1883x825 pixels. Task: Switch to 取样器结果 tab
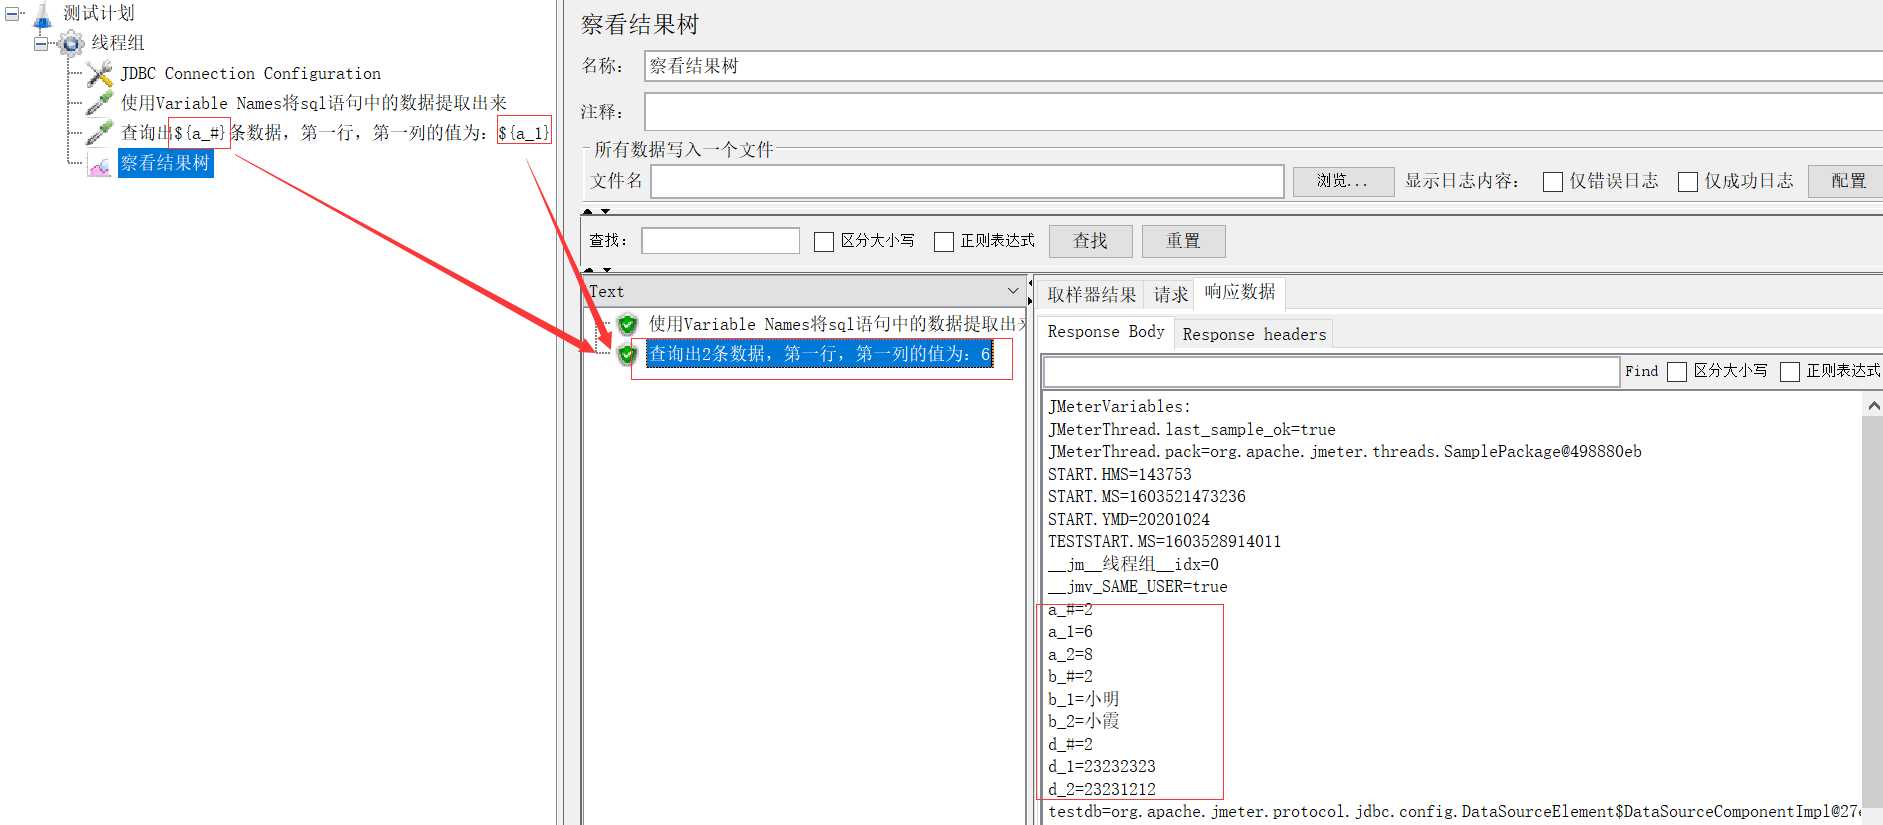[1091, 295]
